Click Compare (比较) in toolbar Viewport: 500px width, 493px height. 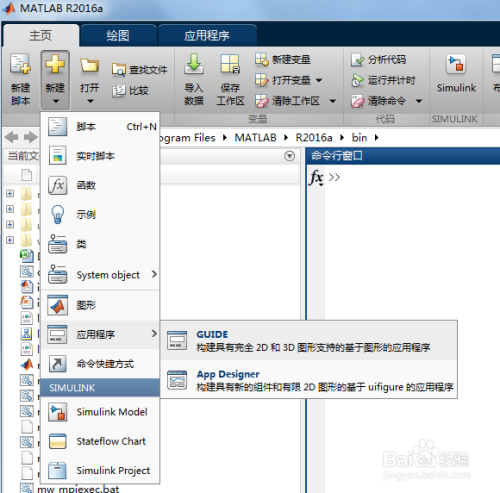coord(130,90)
